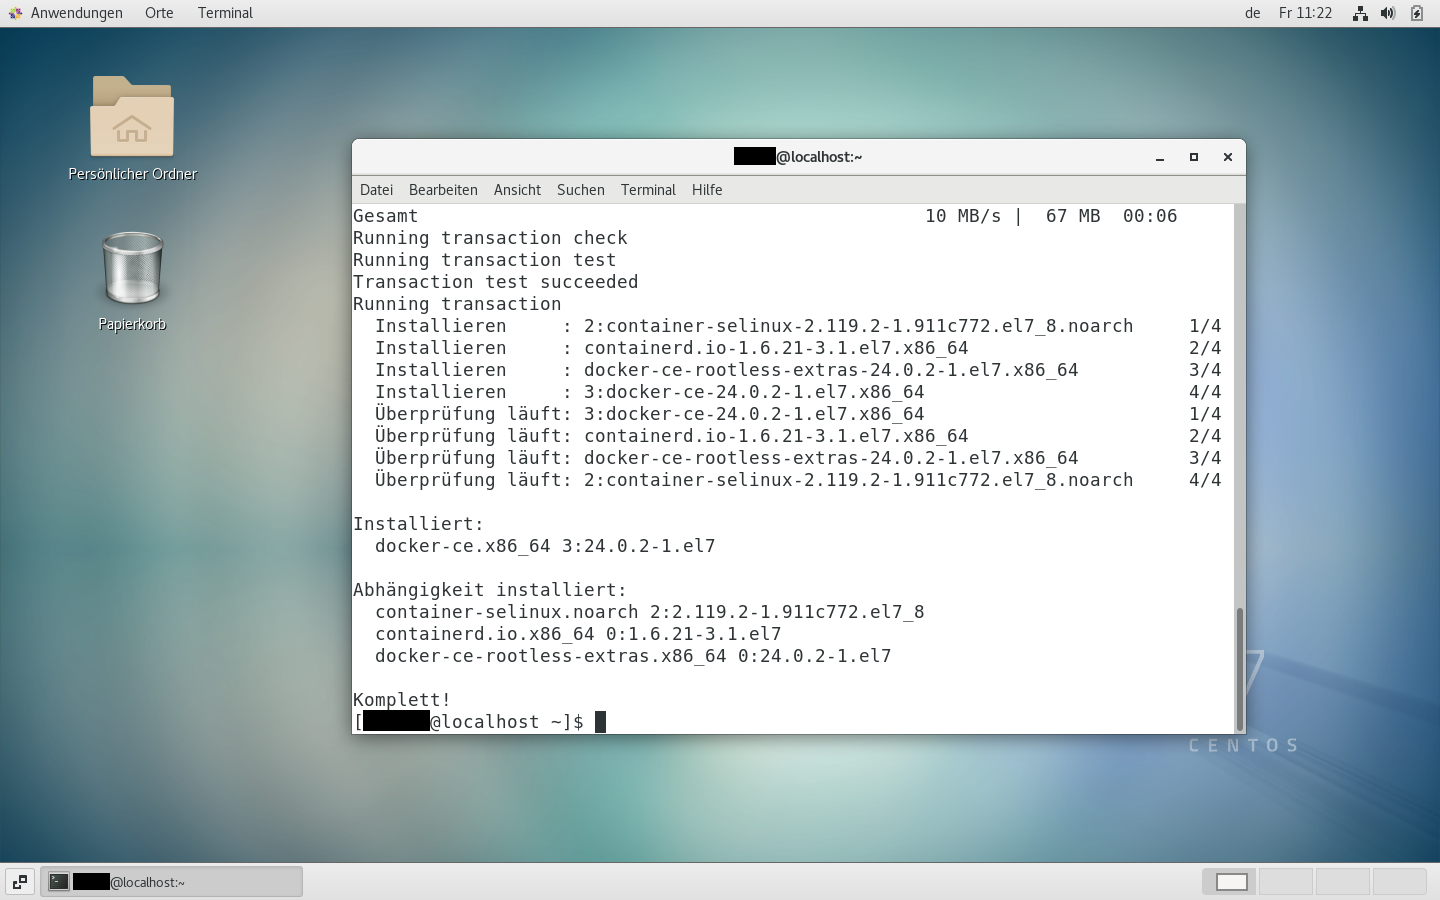Click the 'Running transaction test' line
1440x900 pixels.
(x=484, y=260)
